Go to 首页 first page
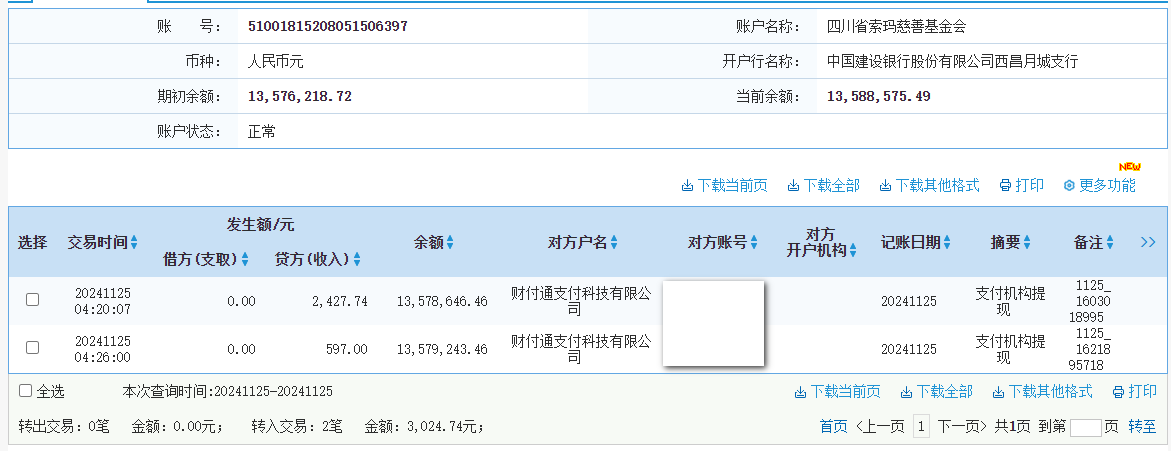This screenshot has width=1171, height=451. [833, 427]
